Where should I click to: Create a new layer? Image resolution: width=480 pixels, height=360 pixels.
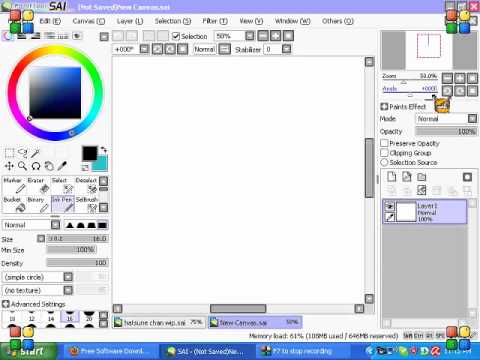(392, 177)
